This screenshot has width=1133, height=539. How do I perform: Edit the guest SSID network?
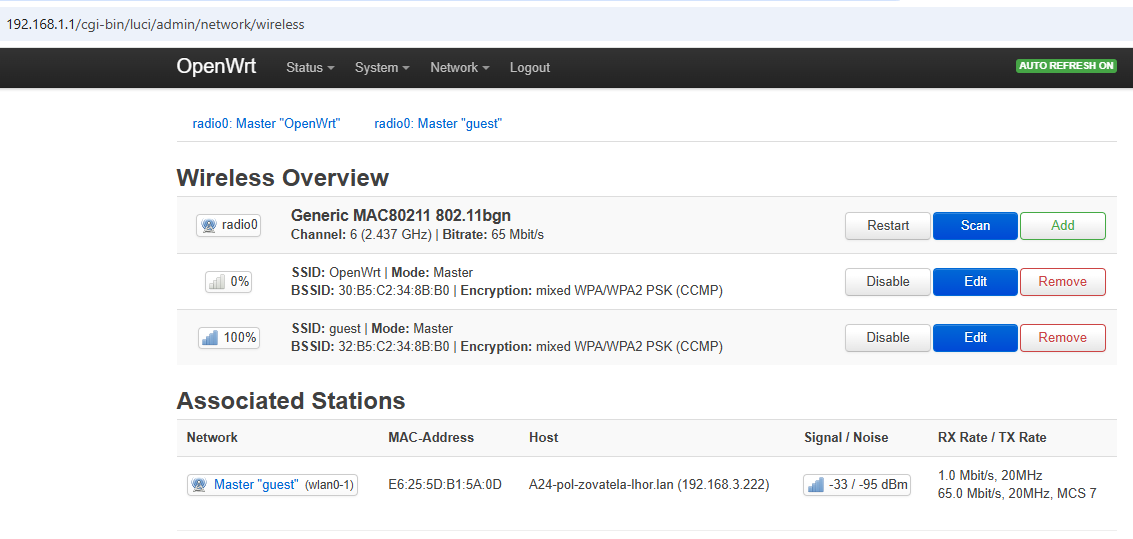click(x=975, y=337)
